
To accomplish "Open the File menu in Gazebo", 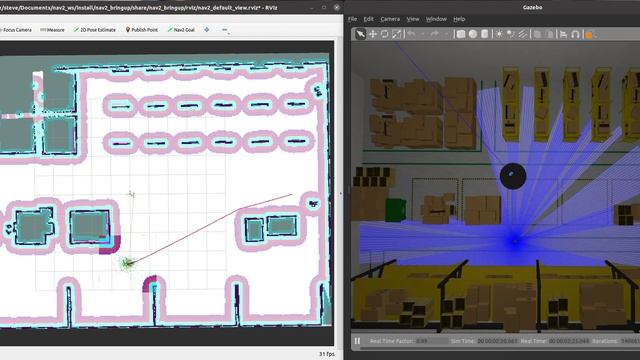I will (x=353, y=19).
